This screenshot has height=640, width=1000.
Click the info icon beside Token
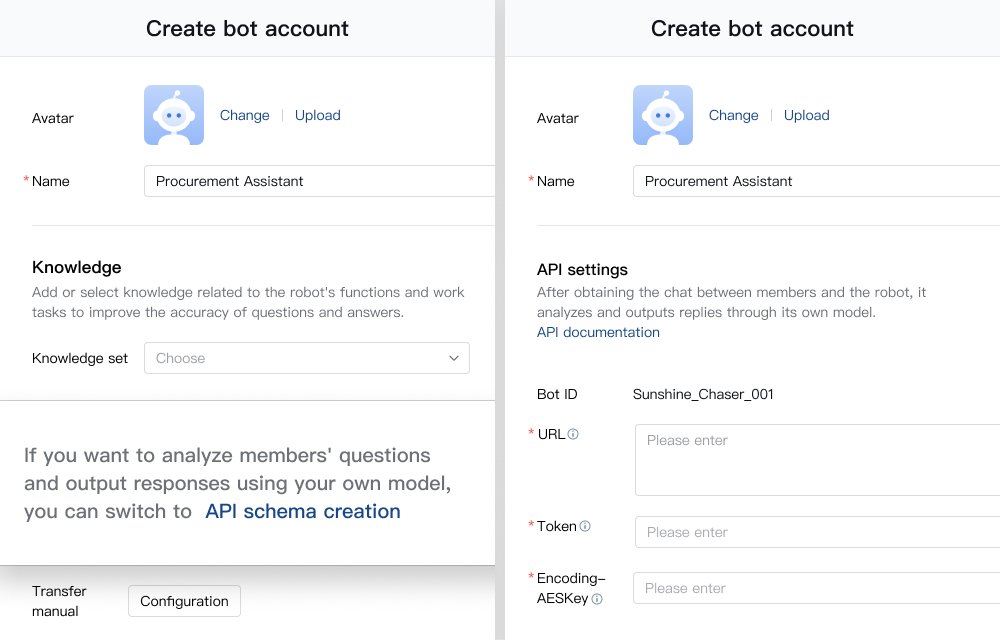point(585,526)
